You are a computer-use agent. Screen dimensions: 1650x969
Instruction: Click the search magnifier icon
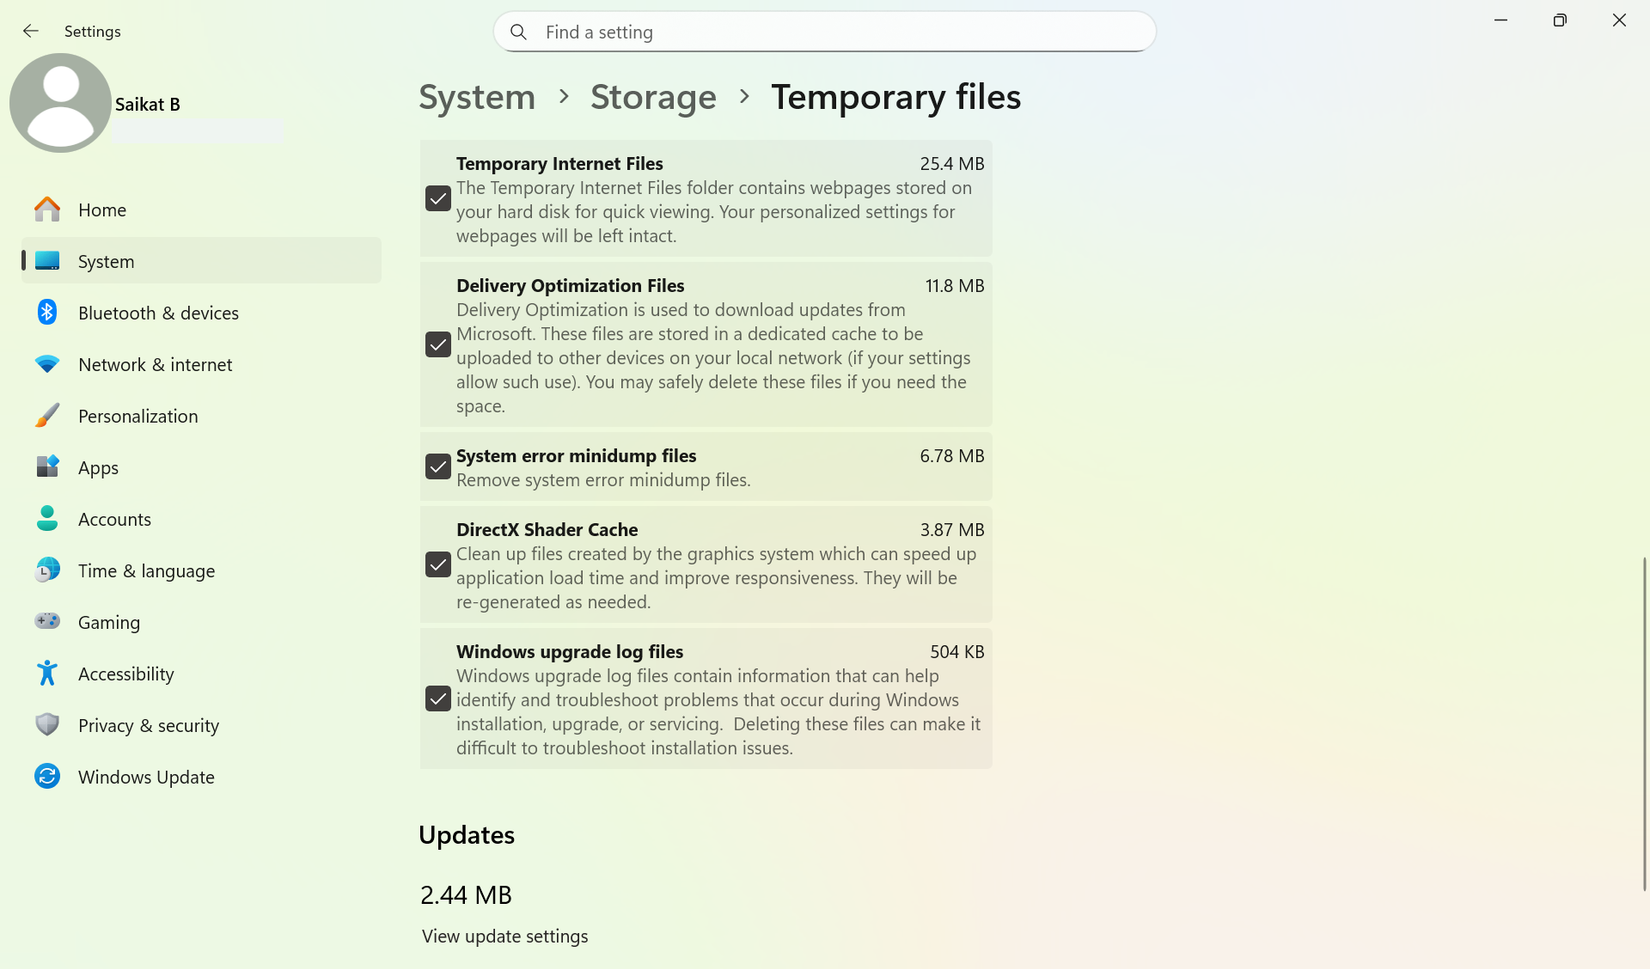pos(518,32)
